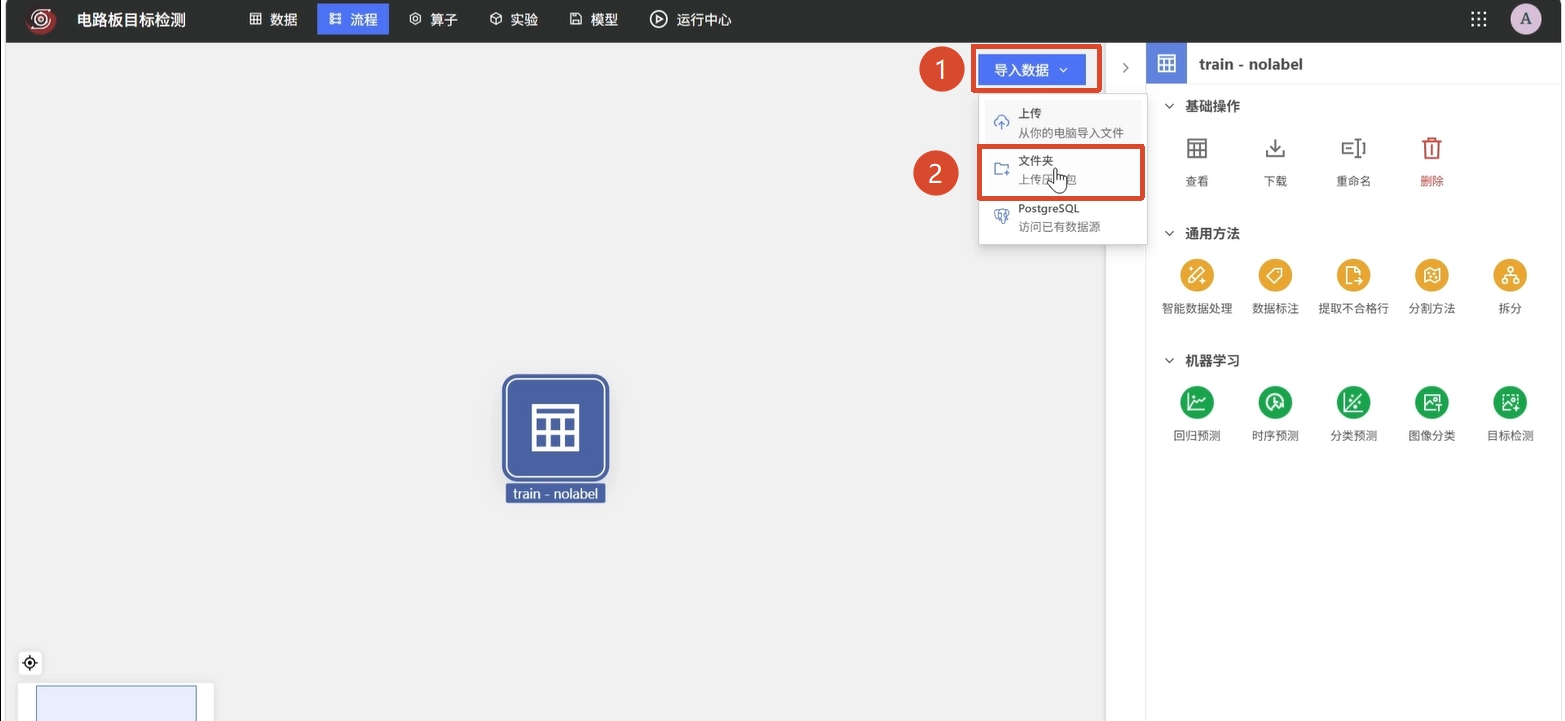Click the 查看 table view icon
Screen dimensions: 1565x721
click(x=1197, y=149)
